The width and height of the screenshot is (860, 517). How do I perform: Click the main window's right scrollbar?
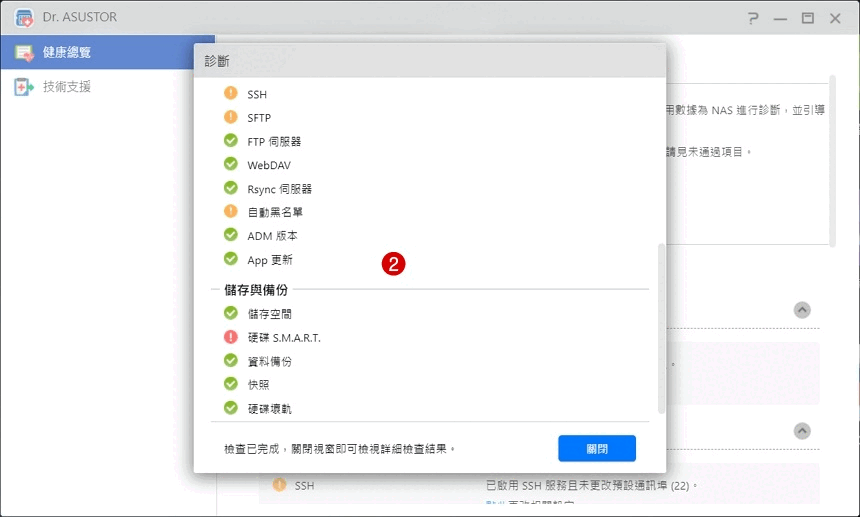[x=833, y=161]
